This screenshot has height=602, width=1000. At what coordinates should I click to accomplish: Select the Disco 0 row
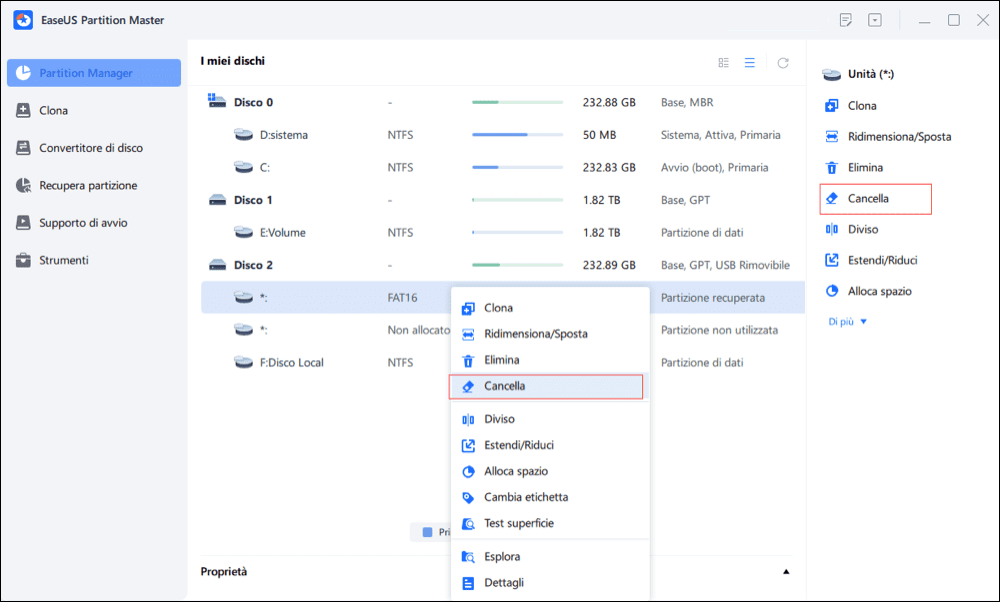point(503,102)
